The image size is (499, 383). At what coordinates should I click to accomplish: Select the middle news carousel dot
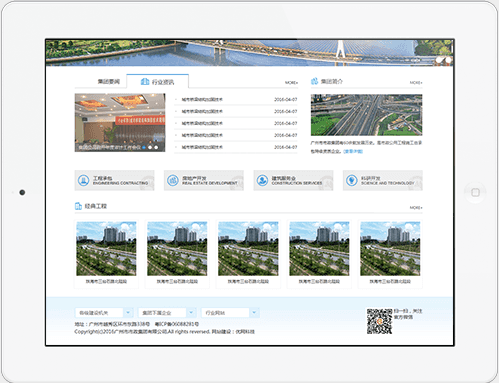(x=150, y=147)
